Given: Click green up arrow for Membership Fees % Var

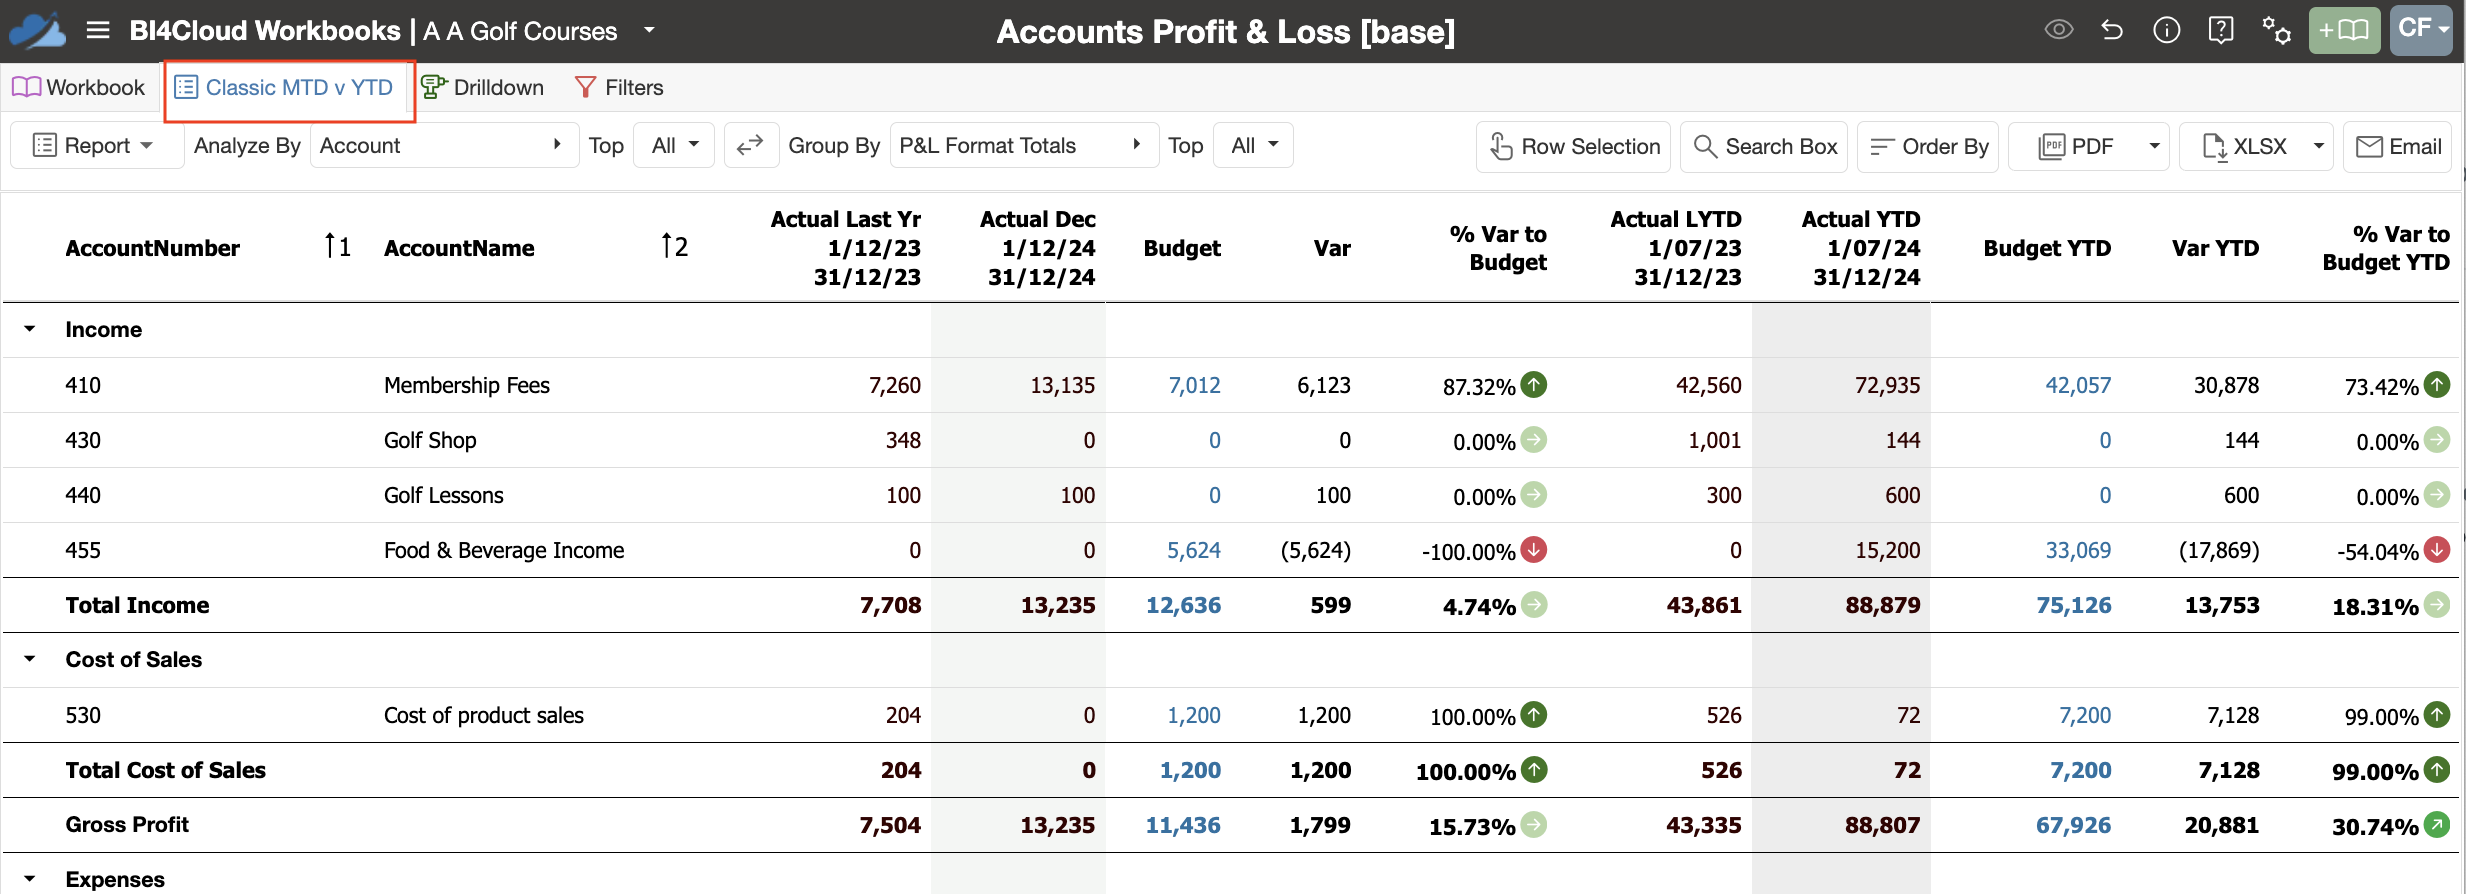Looking at the screenshot, I should coord(1533,384).
